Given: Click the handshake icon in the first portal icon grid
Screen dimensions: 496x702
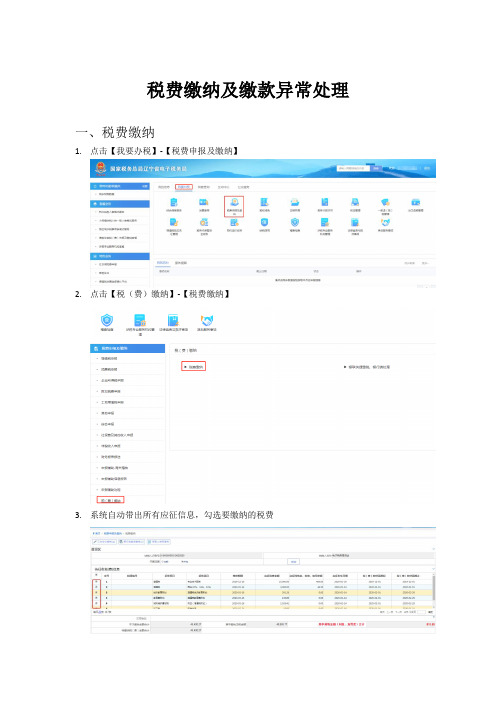Looking at the screenshot, I should tap(385, 225).
